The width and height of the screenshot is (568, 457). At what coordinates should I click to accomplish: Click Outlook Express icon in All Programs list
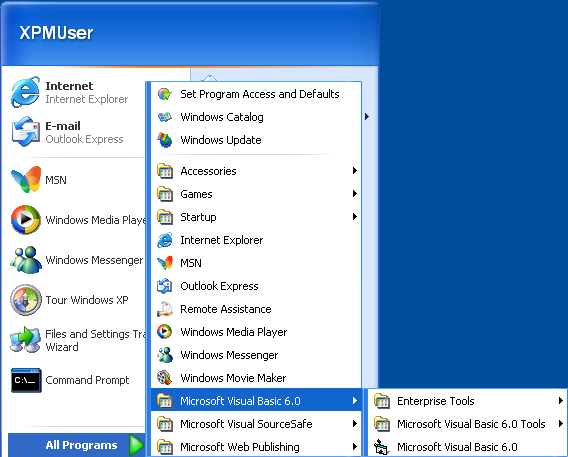(x=165, y=286)
